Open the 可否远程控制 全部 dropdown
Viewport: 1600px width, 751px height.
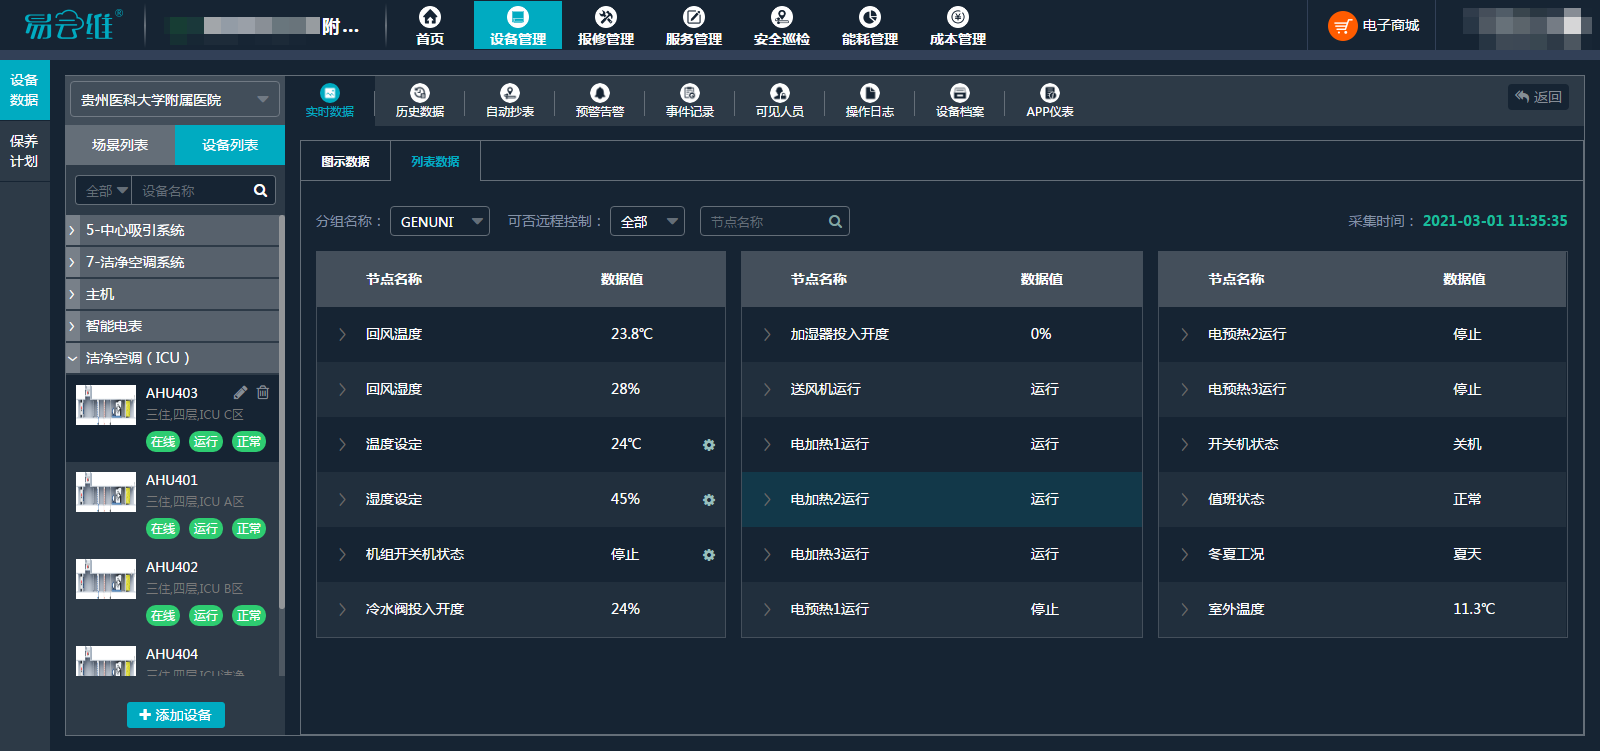[x=647, y=221]
